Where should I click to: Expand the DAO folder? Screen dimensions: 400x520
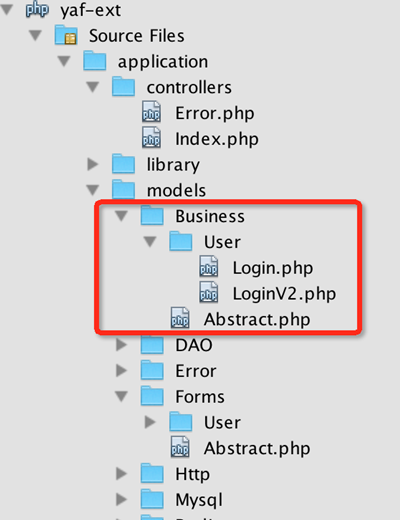click(121, 345)
